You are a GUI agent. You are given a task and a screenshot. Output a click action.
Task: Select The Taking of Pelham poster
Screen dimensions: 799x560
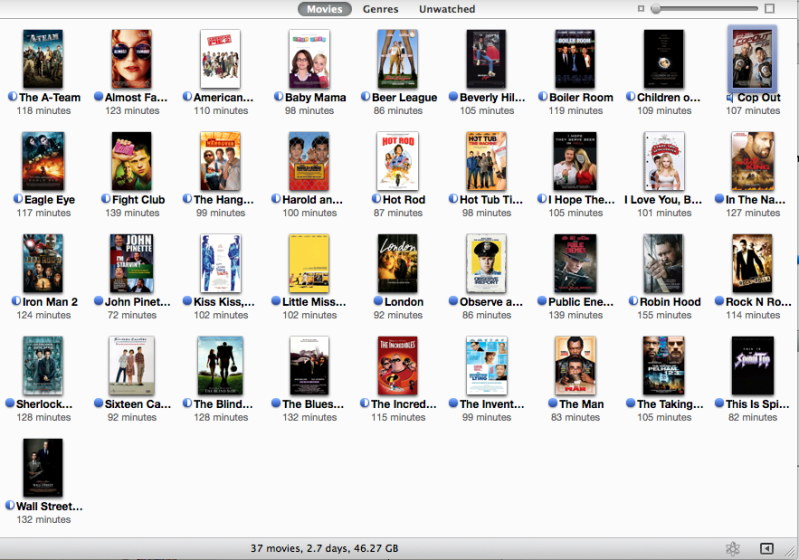(664, 366)
